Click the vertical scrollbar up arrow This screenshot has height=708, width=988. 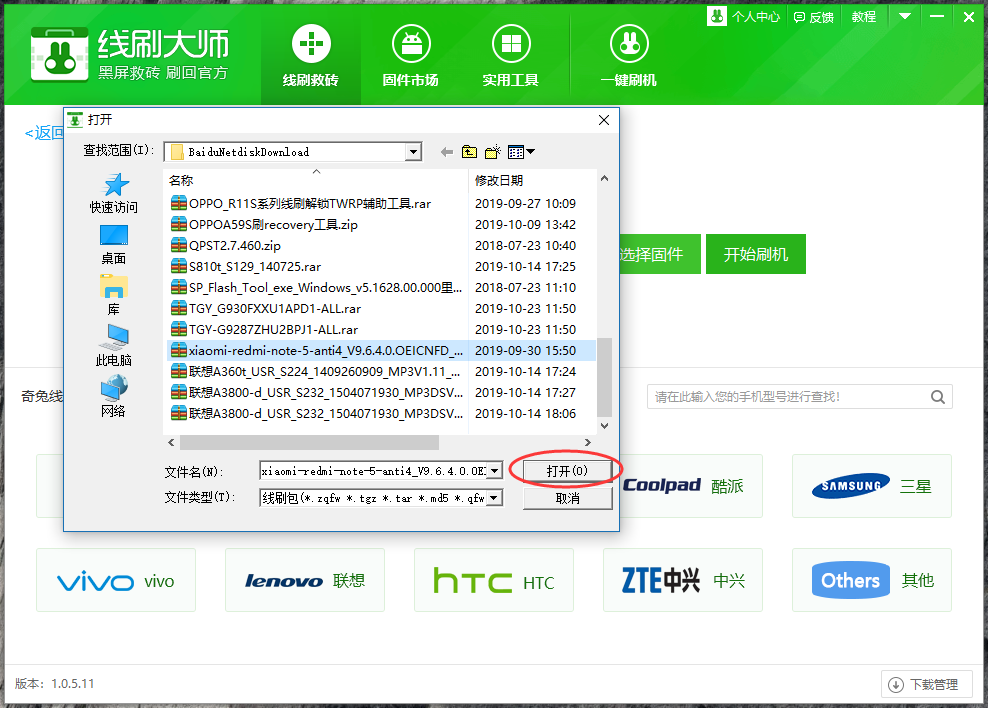click(x=604, y=179)
